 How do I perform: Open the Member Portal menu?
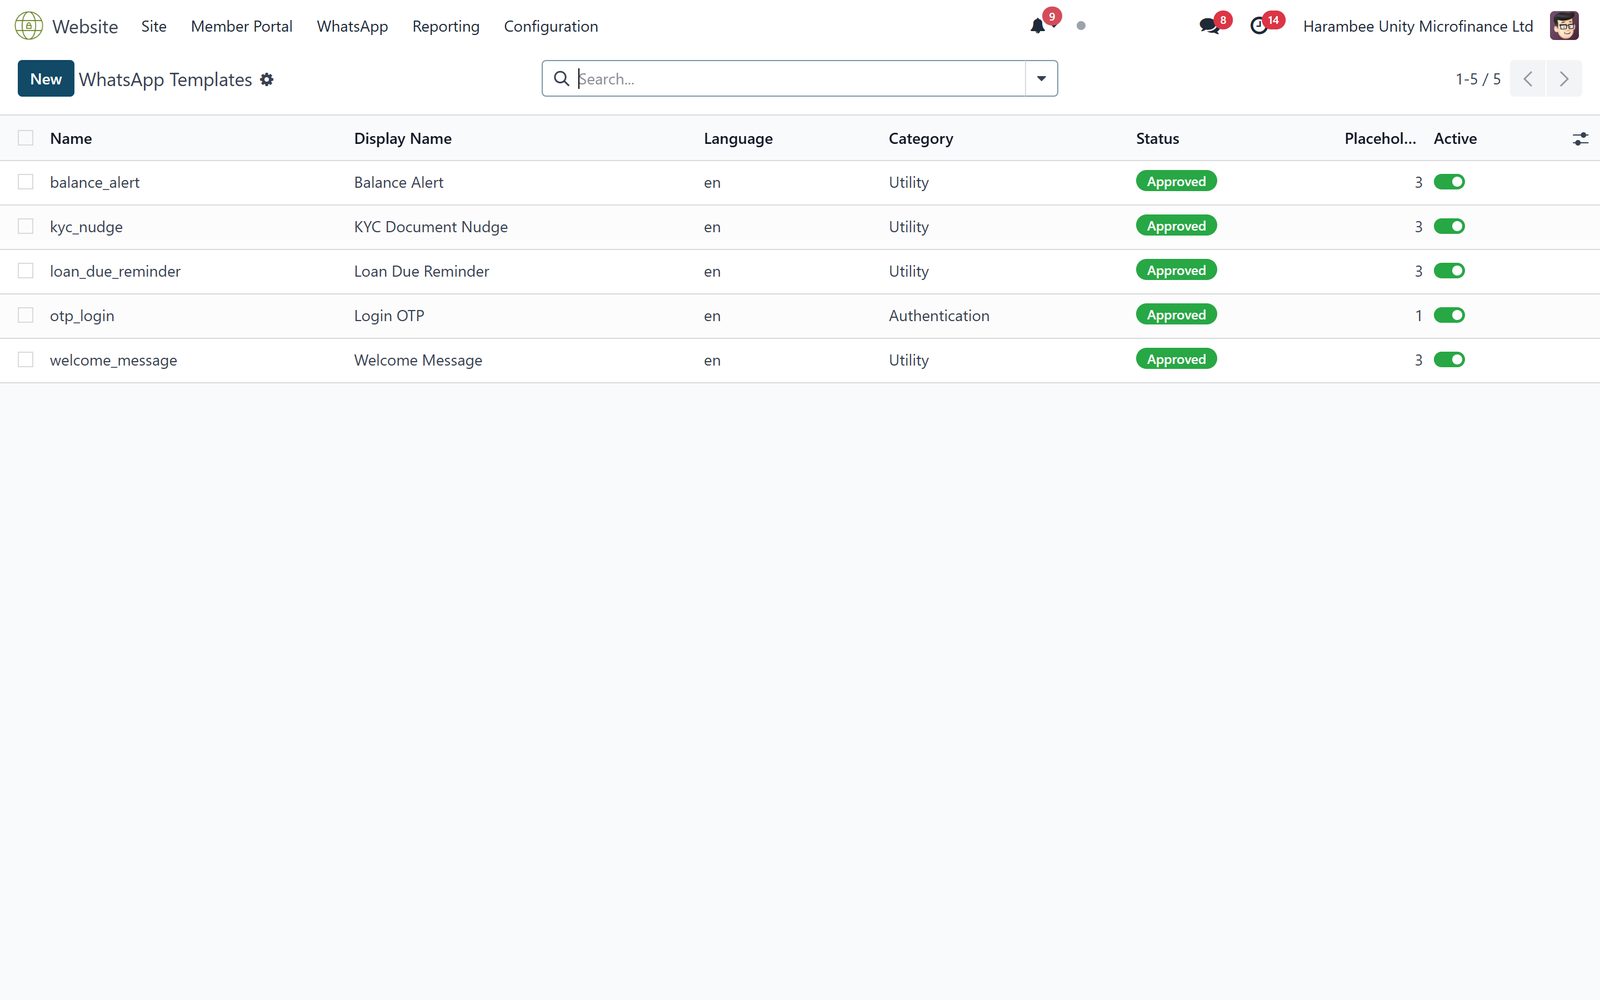pyautogui.click(x=242, y=26)
